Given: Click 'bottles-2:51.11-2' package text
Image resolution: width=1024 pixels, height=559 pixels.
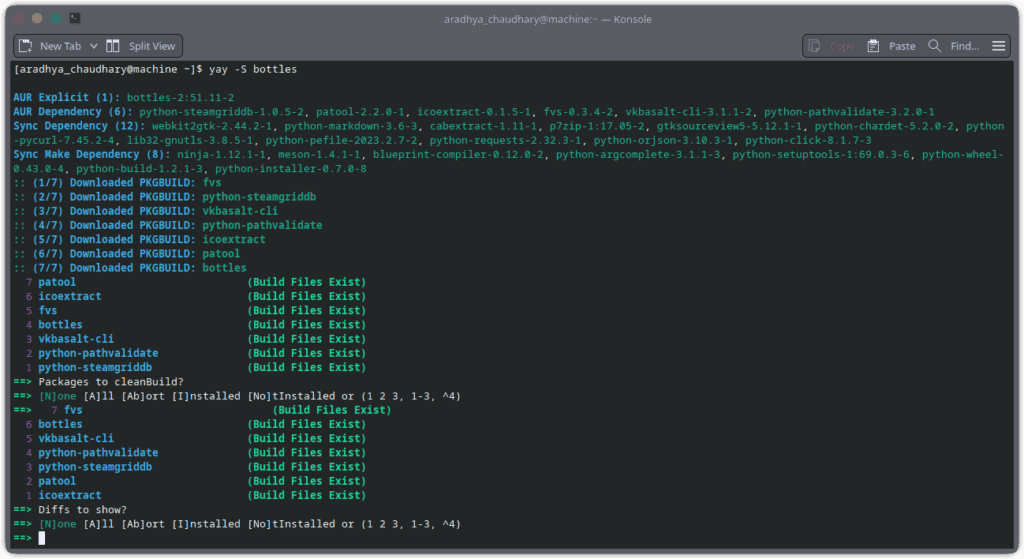Looking at the screenshot, I should [180, 97].
